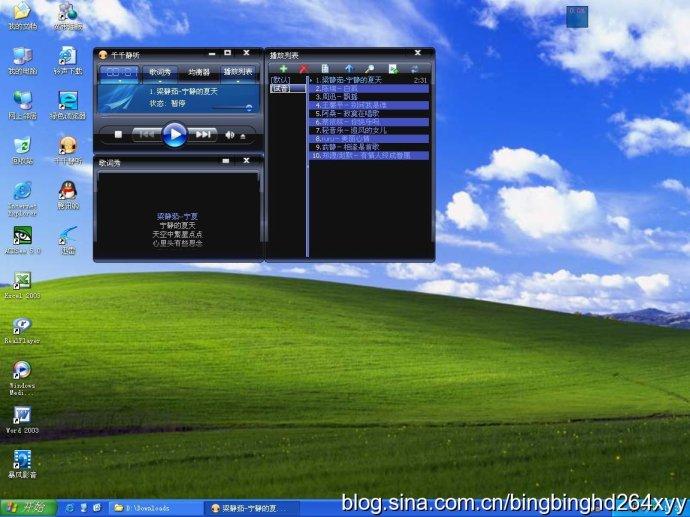Click the blue up-arrow Sort icon in the playlist
Viewport: 690px width, 517px height.
point(349,69)
